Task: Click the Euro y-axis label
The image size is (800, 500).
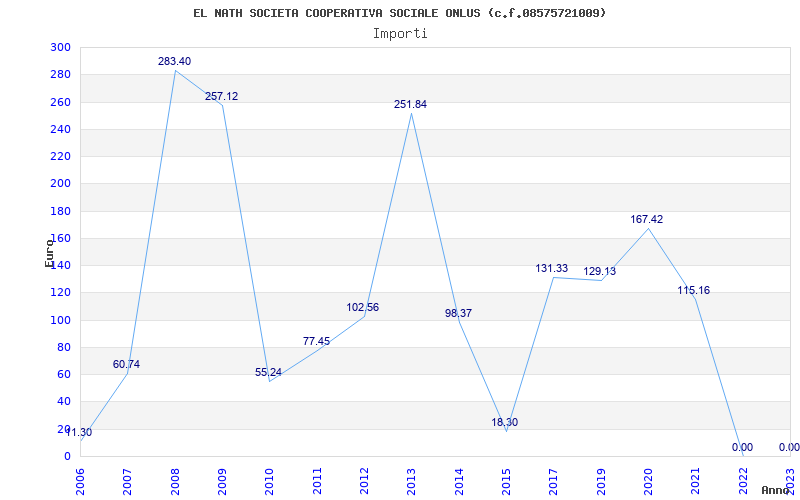Action: [x=49, y=253]
